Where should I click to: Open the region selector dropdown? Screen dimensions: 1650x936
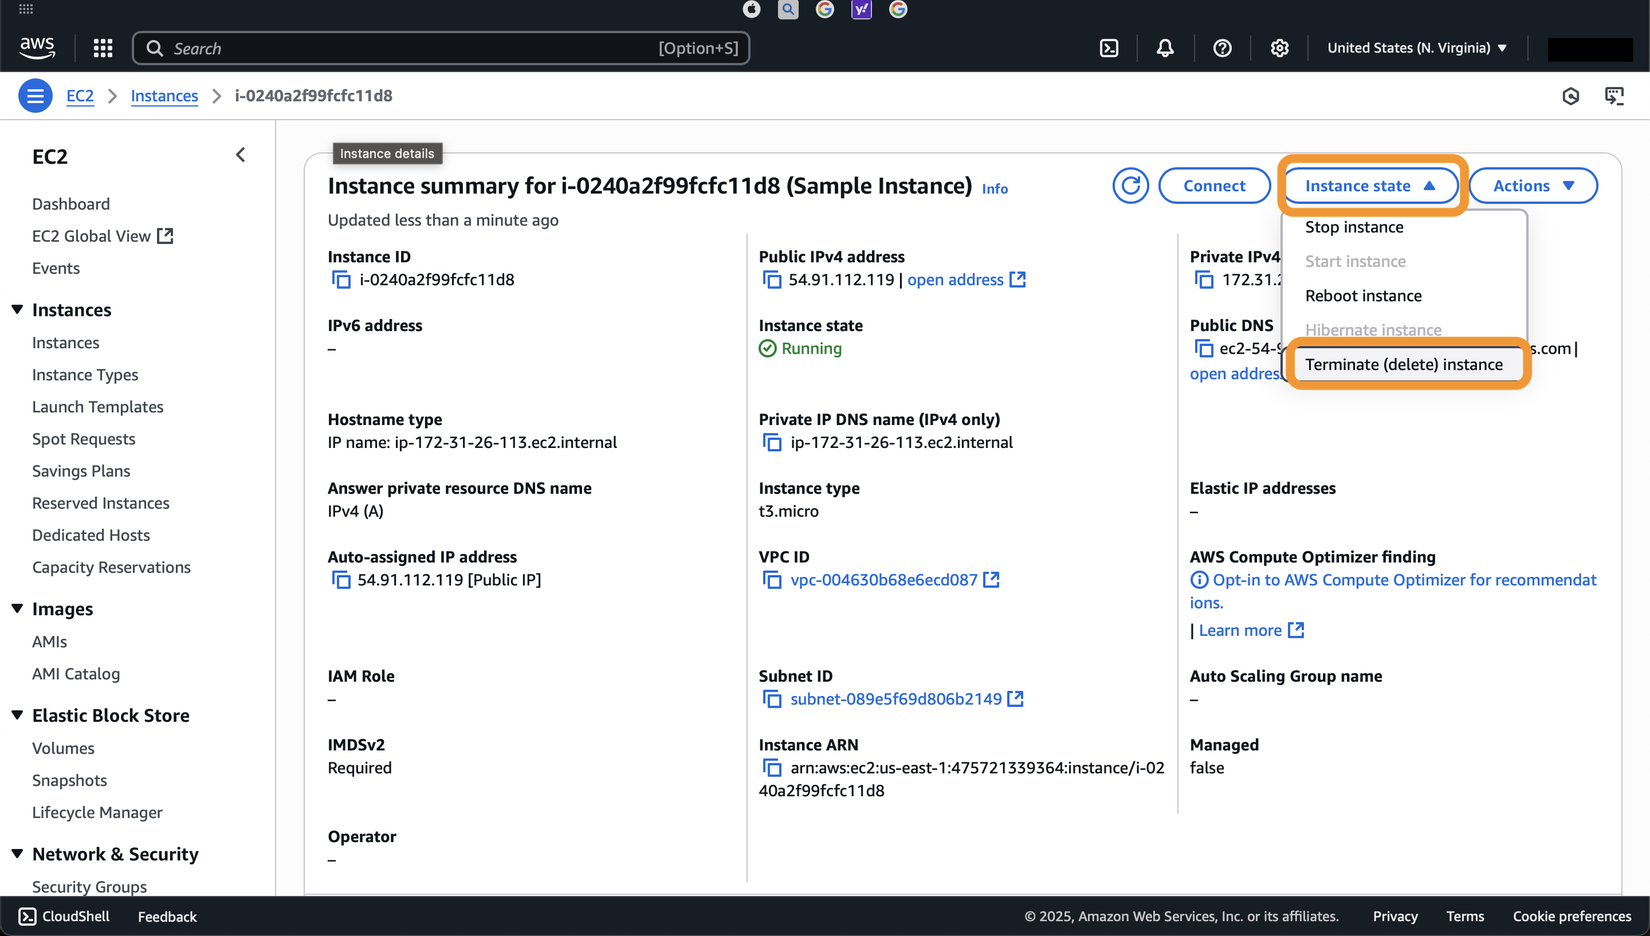coord(1416,48)
